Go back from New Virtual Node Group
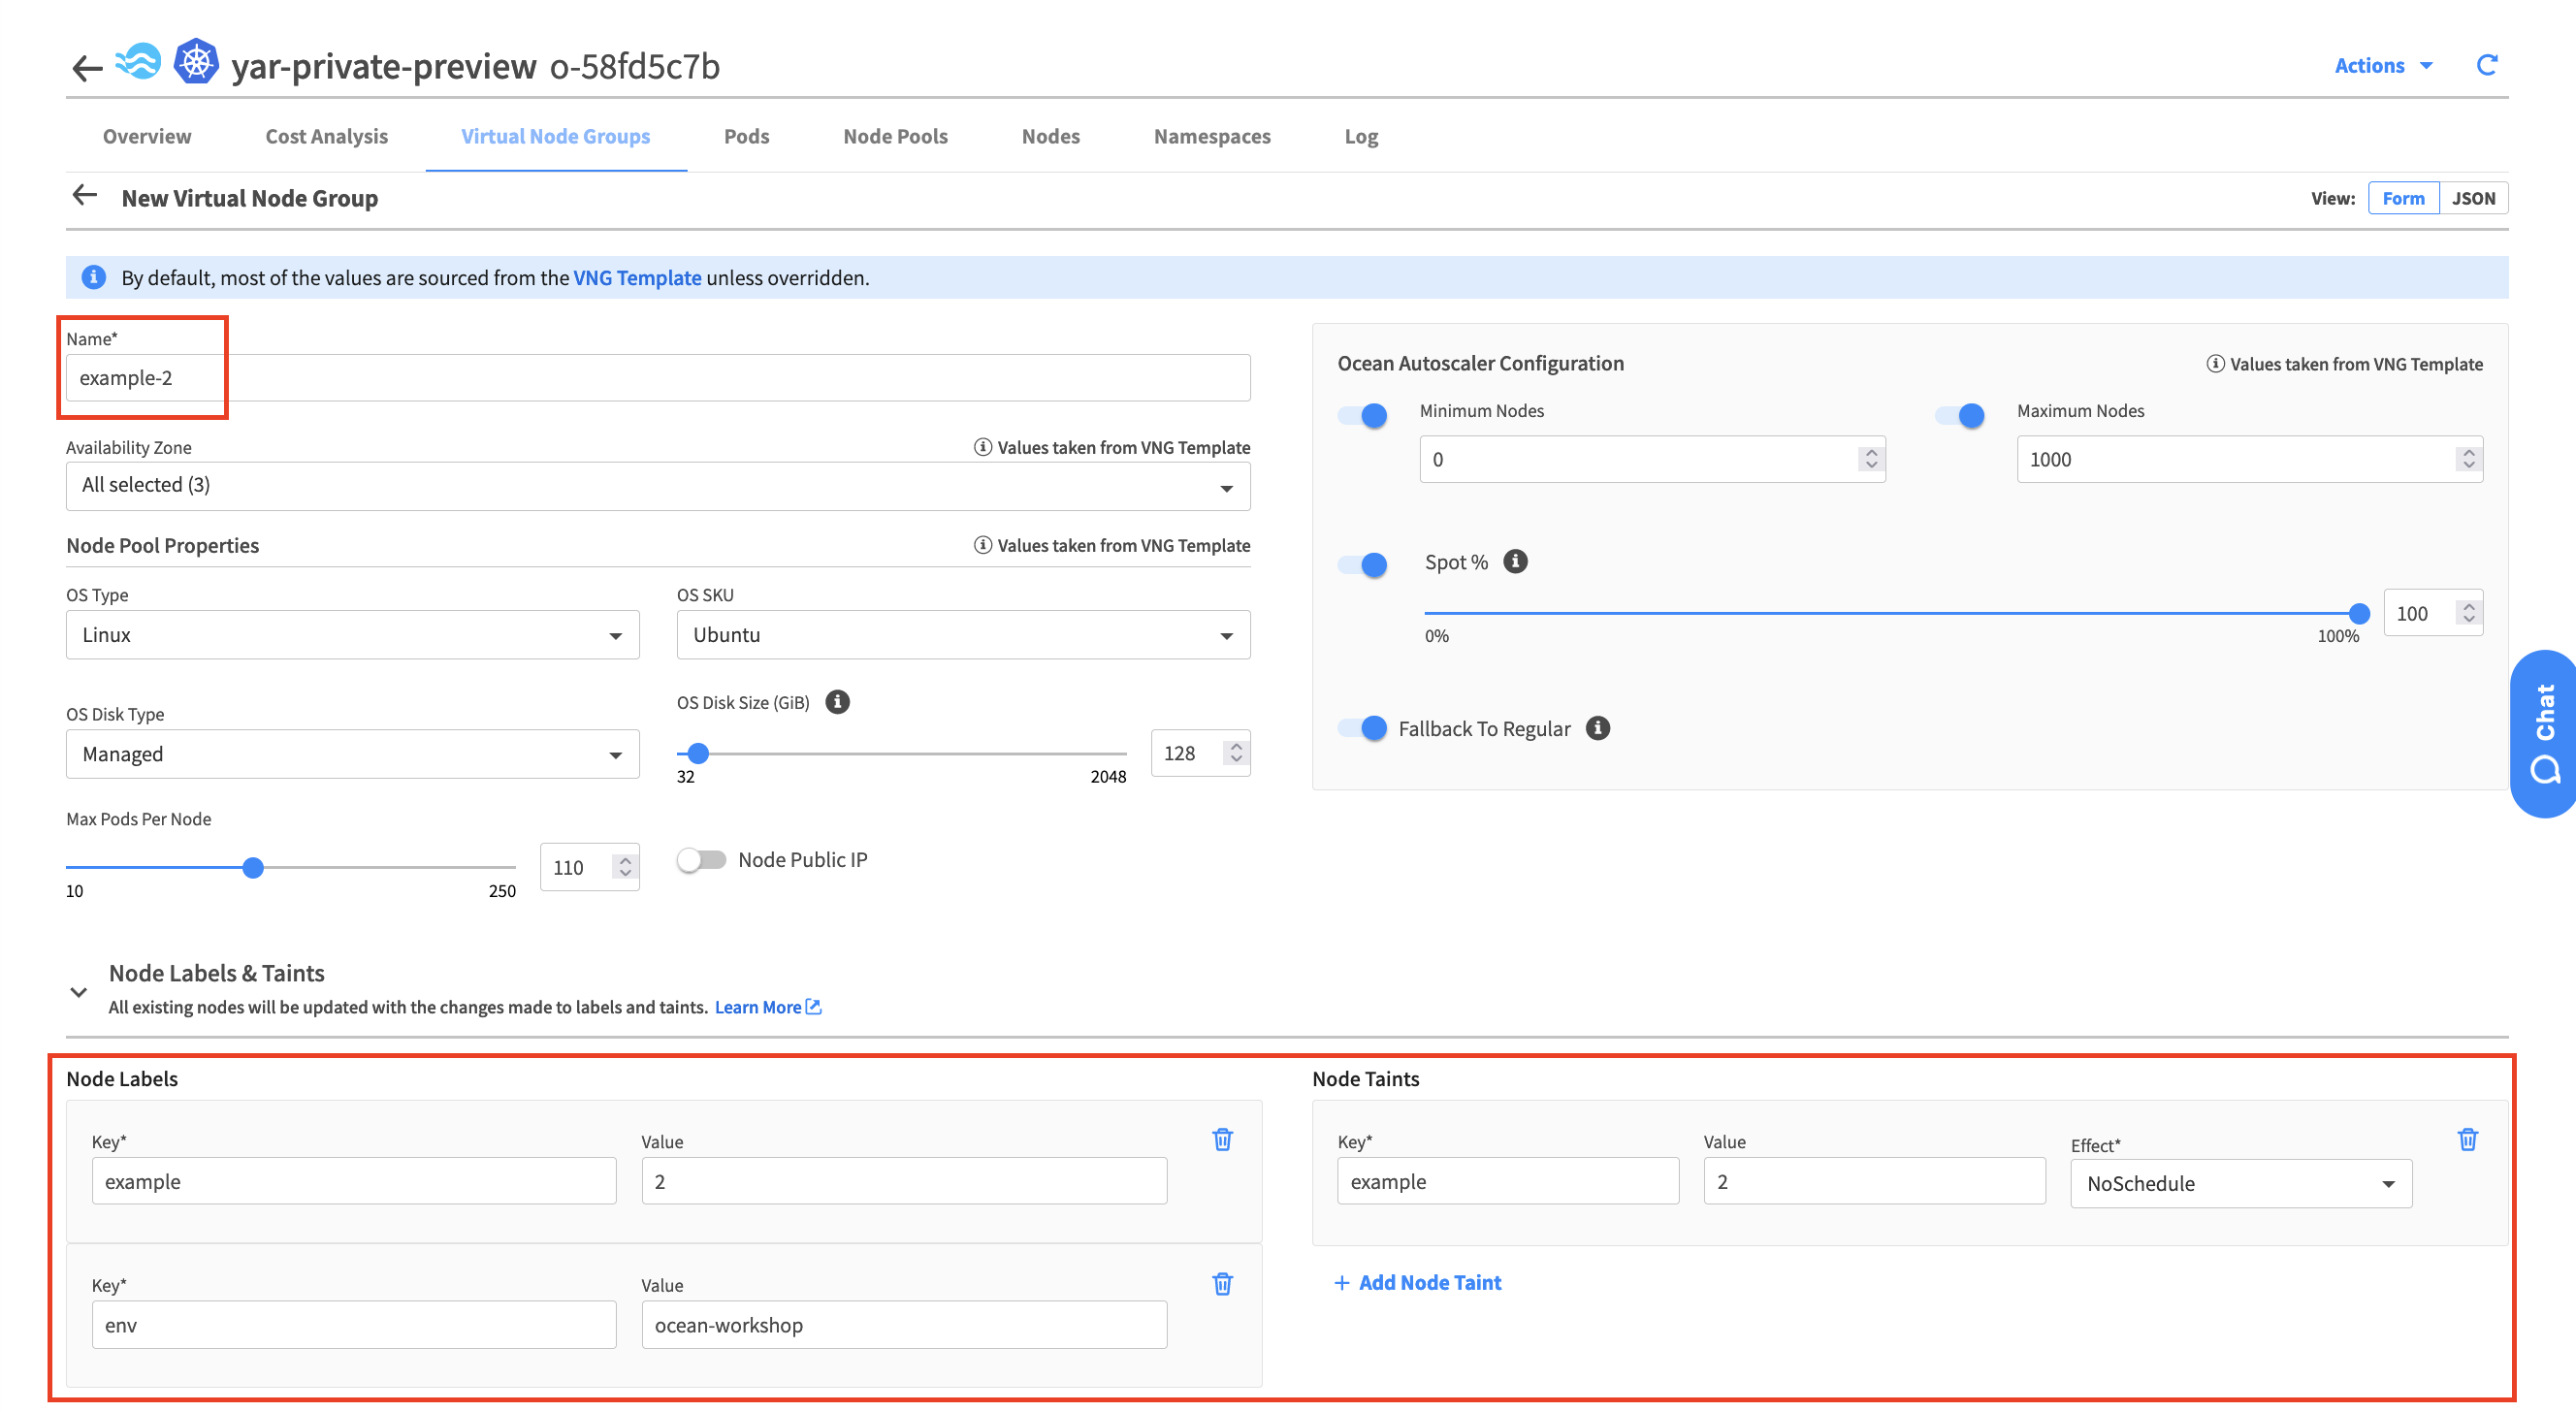 click(x=85, y=195)
